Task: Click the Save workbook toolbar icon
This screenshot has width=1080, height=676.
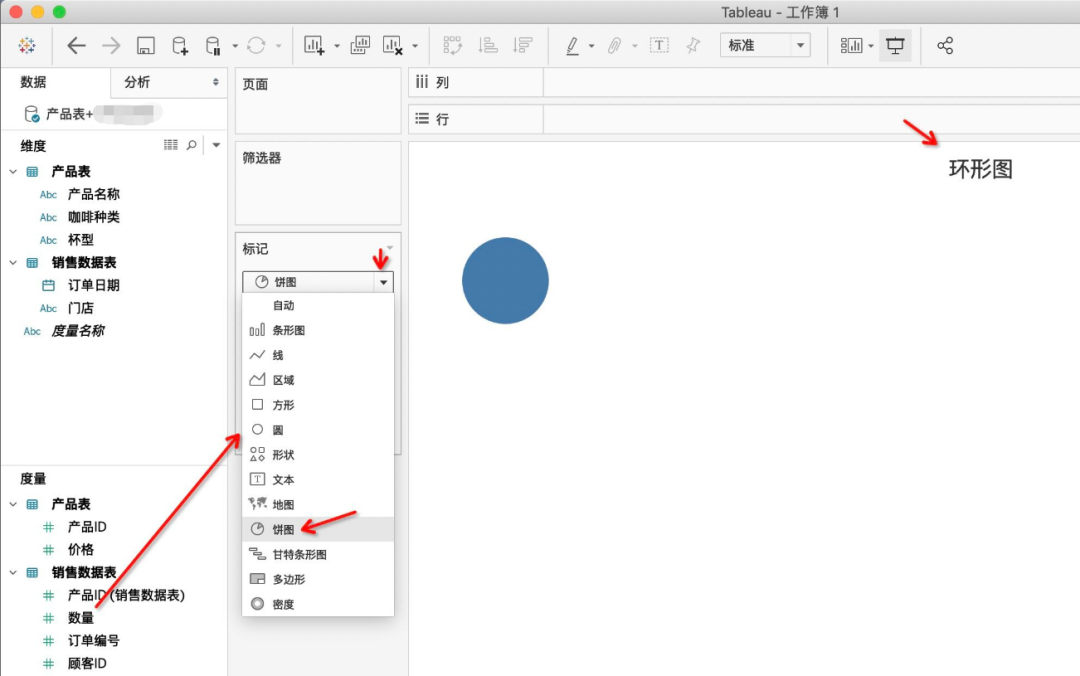Action: (146, 46)
